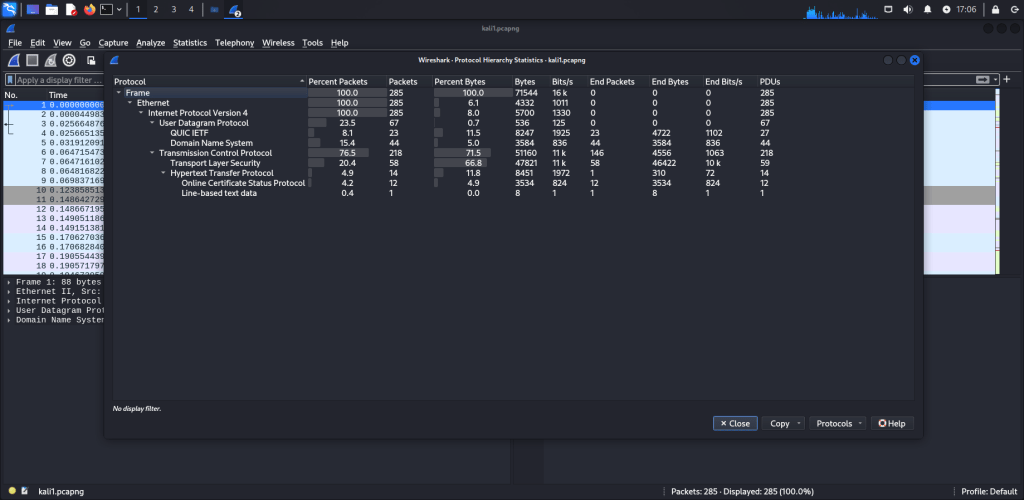The height and width of the screenshot is (500, 1024).
Task: Click the Help button in dialog
Action: coord(892,423)
